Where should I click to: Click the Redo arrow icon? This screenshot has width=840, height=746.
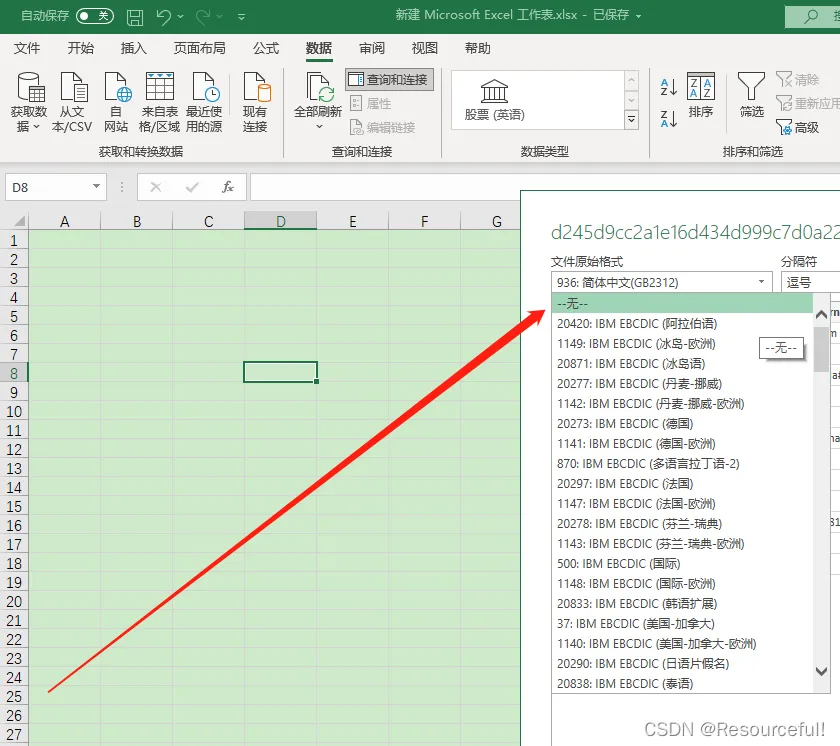[x=203, y=17]
